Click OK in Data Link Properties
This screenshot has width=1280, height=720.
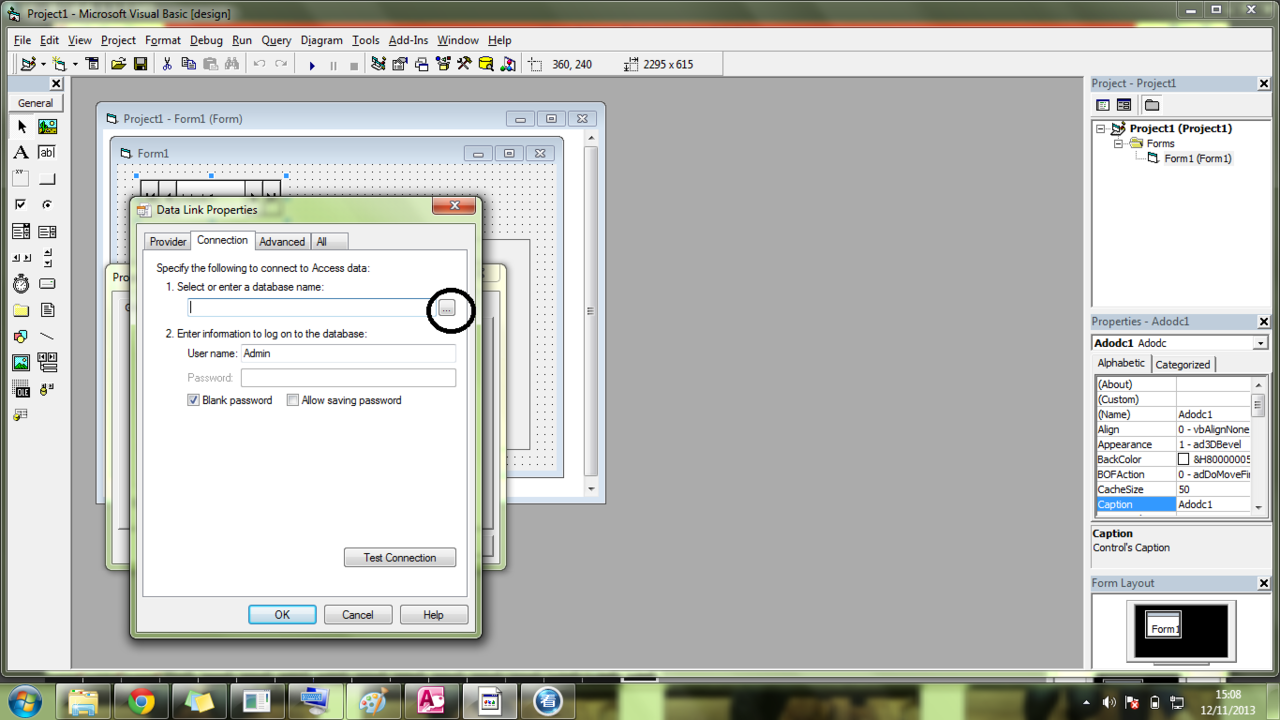click(x=282, y=614)
